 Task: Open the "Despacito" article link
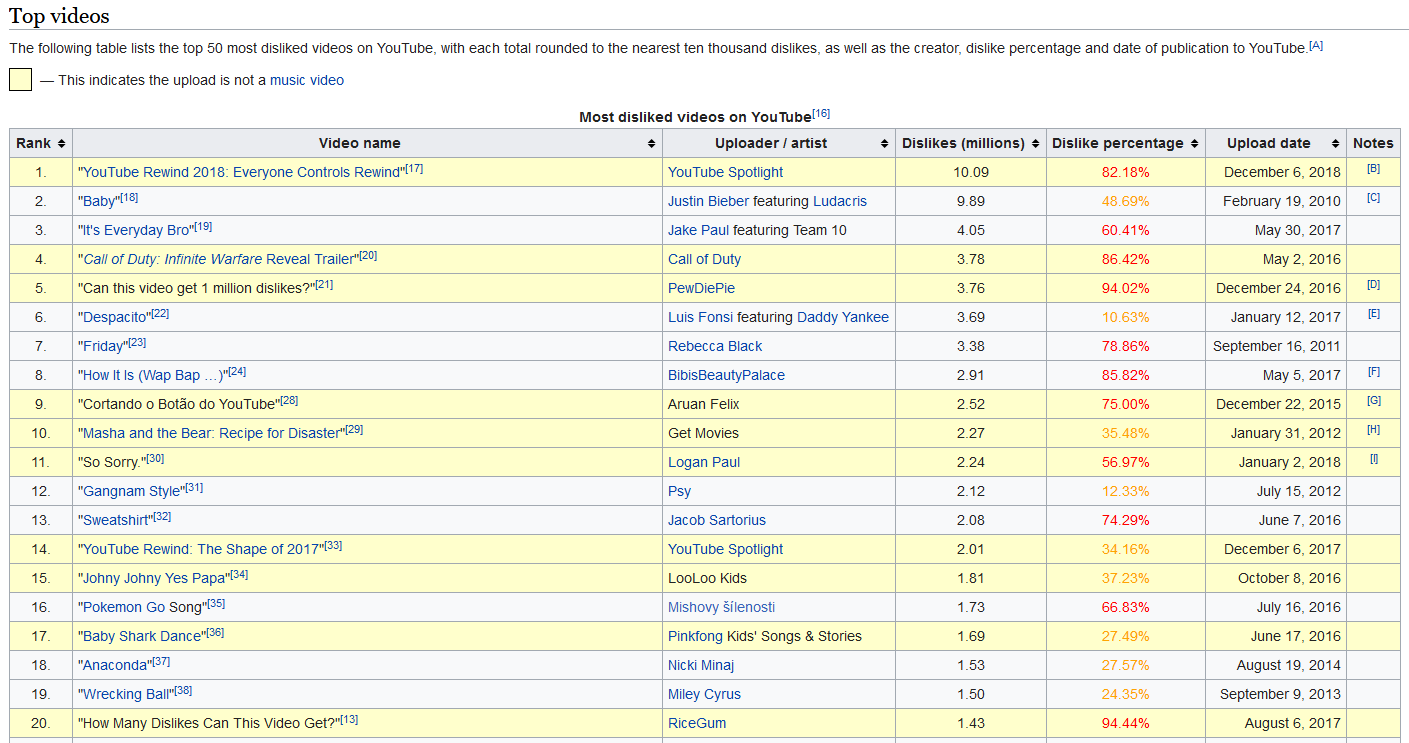(115, 317)
